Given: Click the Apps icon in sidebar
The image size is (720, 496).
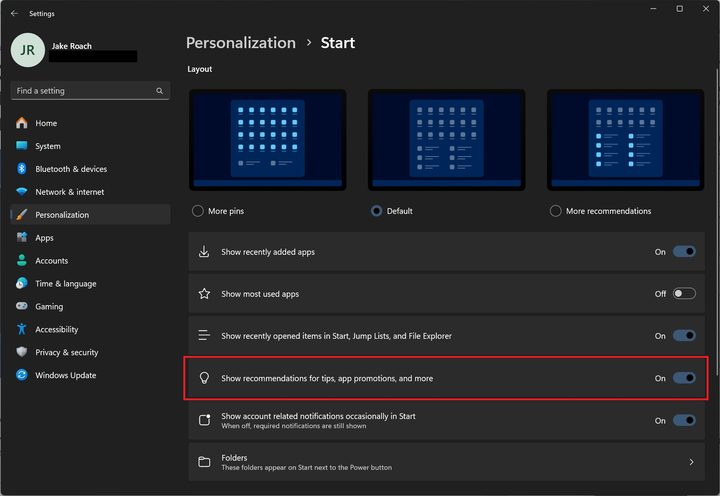Looking at the screenshot, I should (x=22, y=237).
